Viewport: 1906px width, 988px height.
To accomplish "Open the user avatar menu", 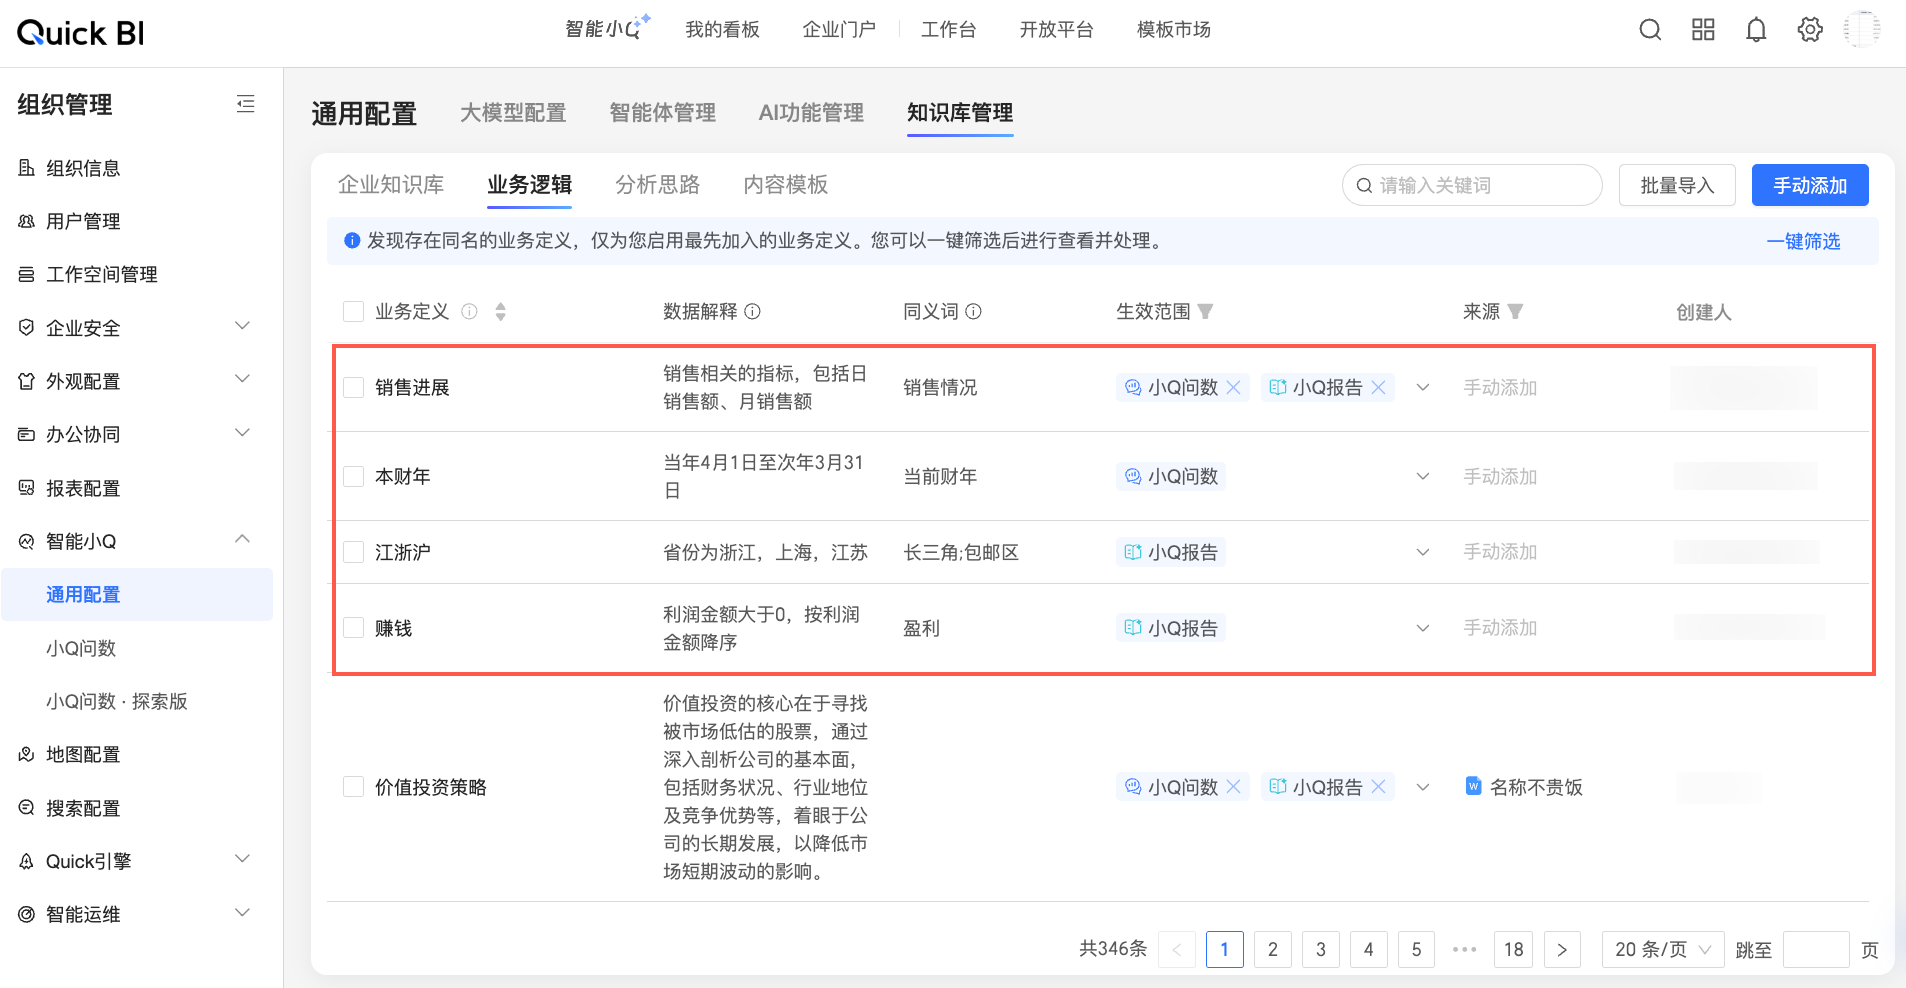I will pos(1862,30).
